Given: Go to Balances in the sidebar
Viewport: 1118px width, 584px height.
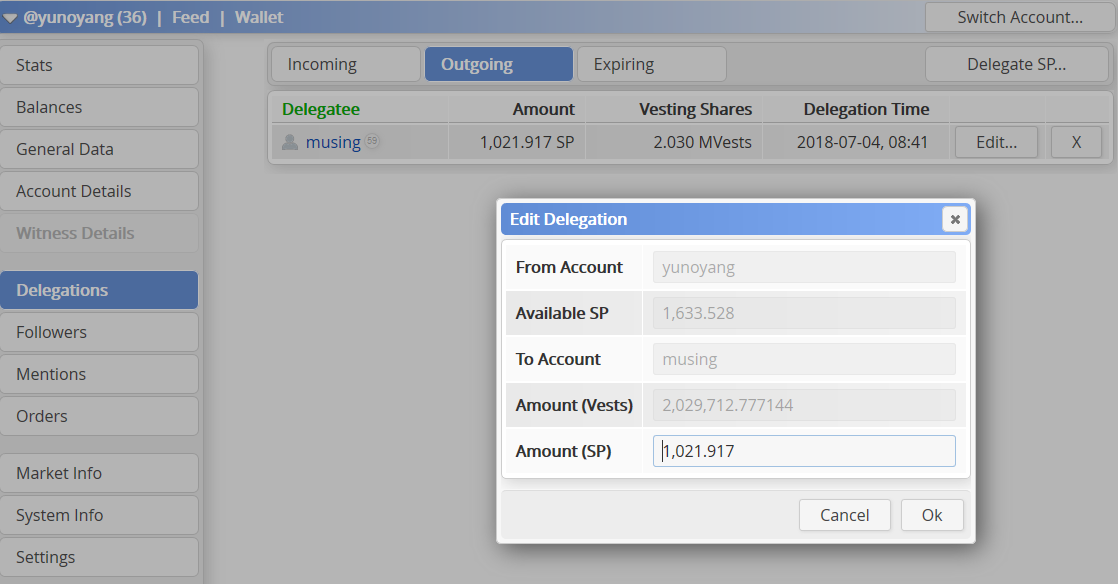Looking at the screenshot, I should 99,107.
